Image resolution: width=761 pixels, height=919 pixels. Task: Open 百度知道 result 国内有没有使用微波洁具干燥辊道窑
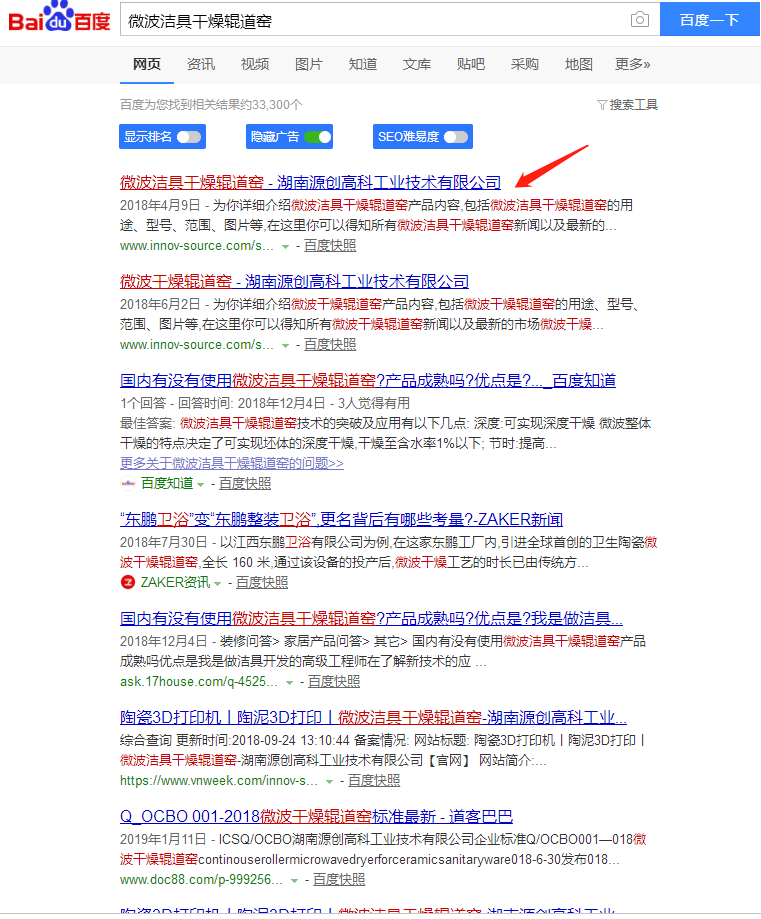368,380
